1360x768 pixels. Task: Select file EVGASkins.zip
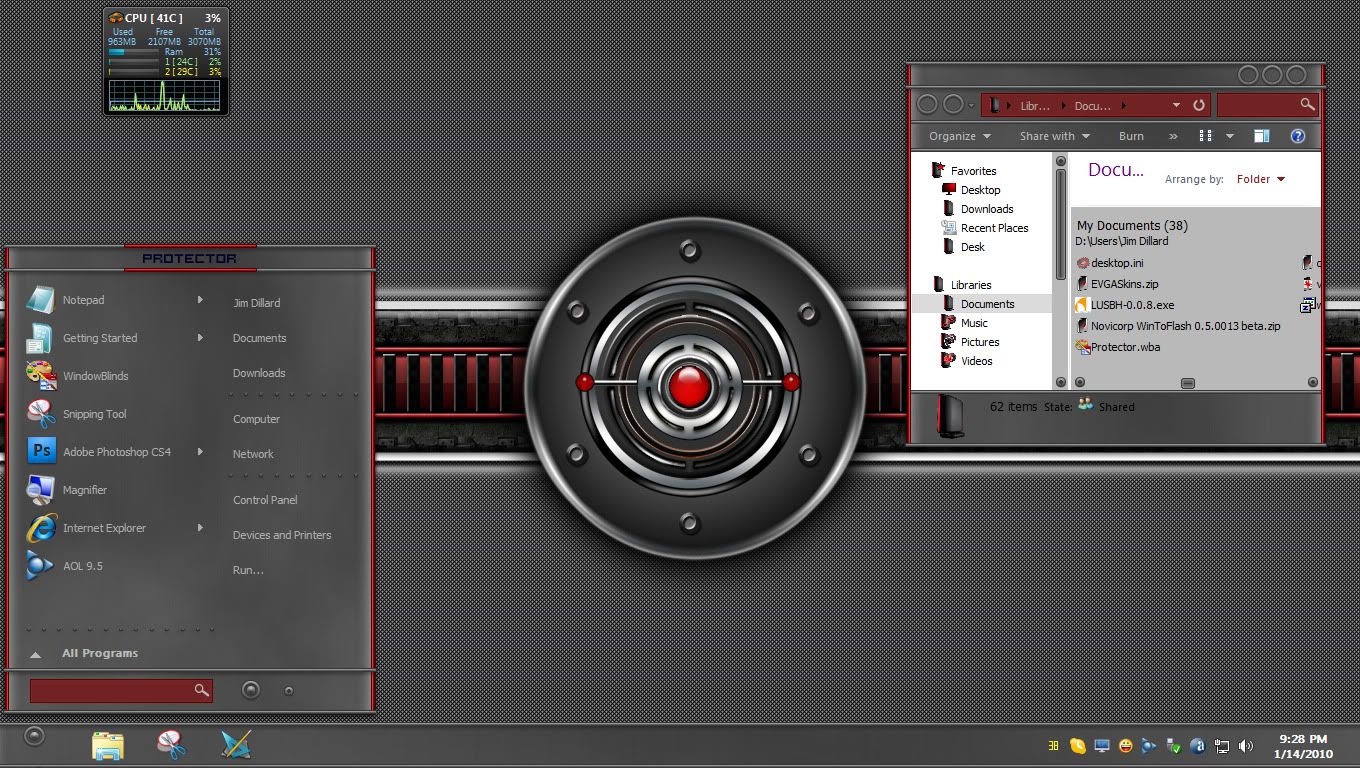point(1117,284)
